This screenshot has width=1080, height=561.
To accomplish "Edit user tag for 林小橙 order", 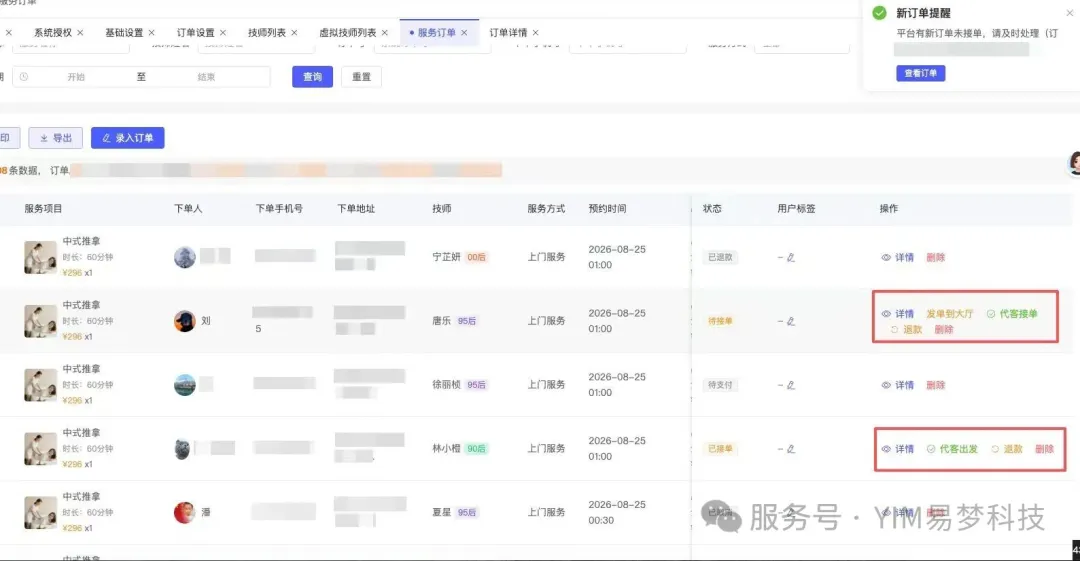I will pos(791,449).
